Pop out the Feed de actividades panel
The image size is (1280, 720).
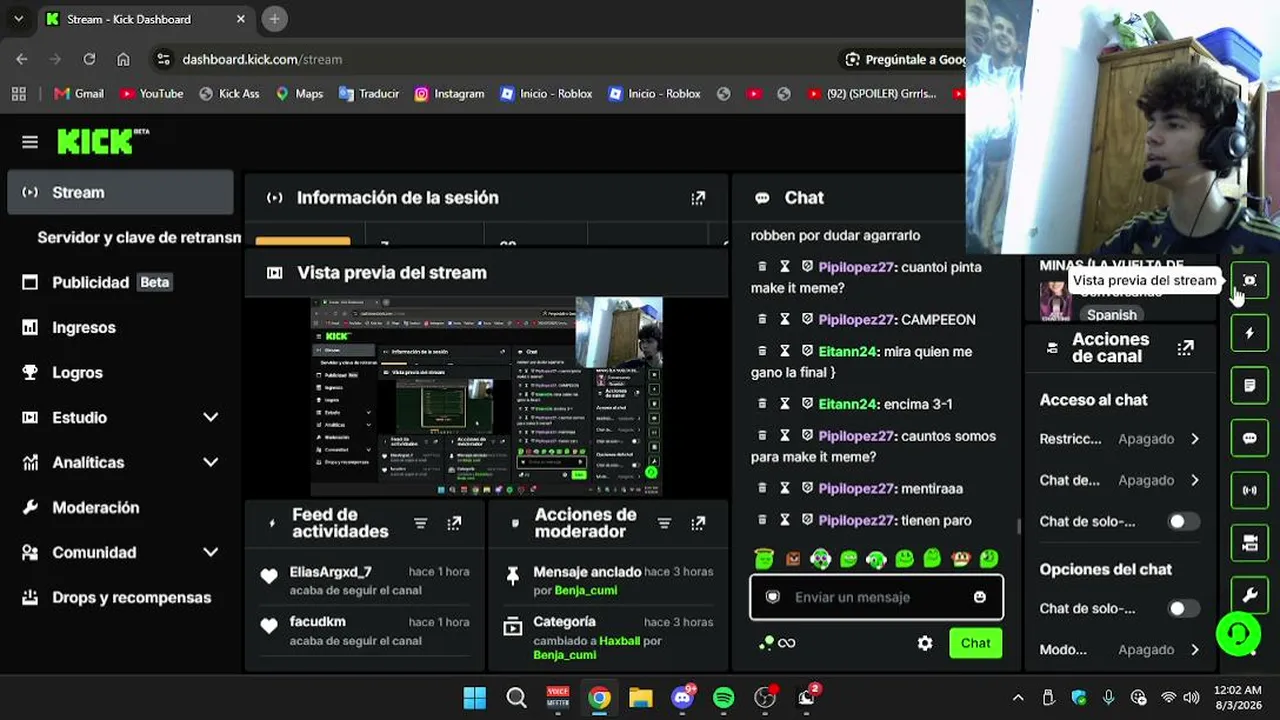tap(454, 523)
